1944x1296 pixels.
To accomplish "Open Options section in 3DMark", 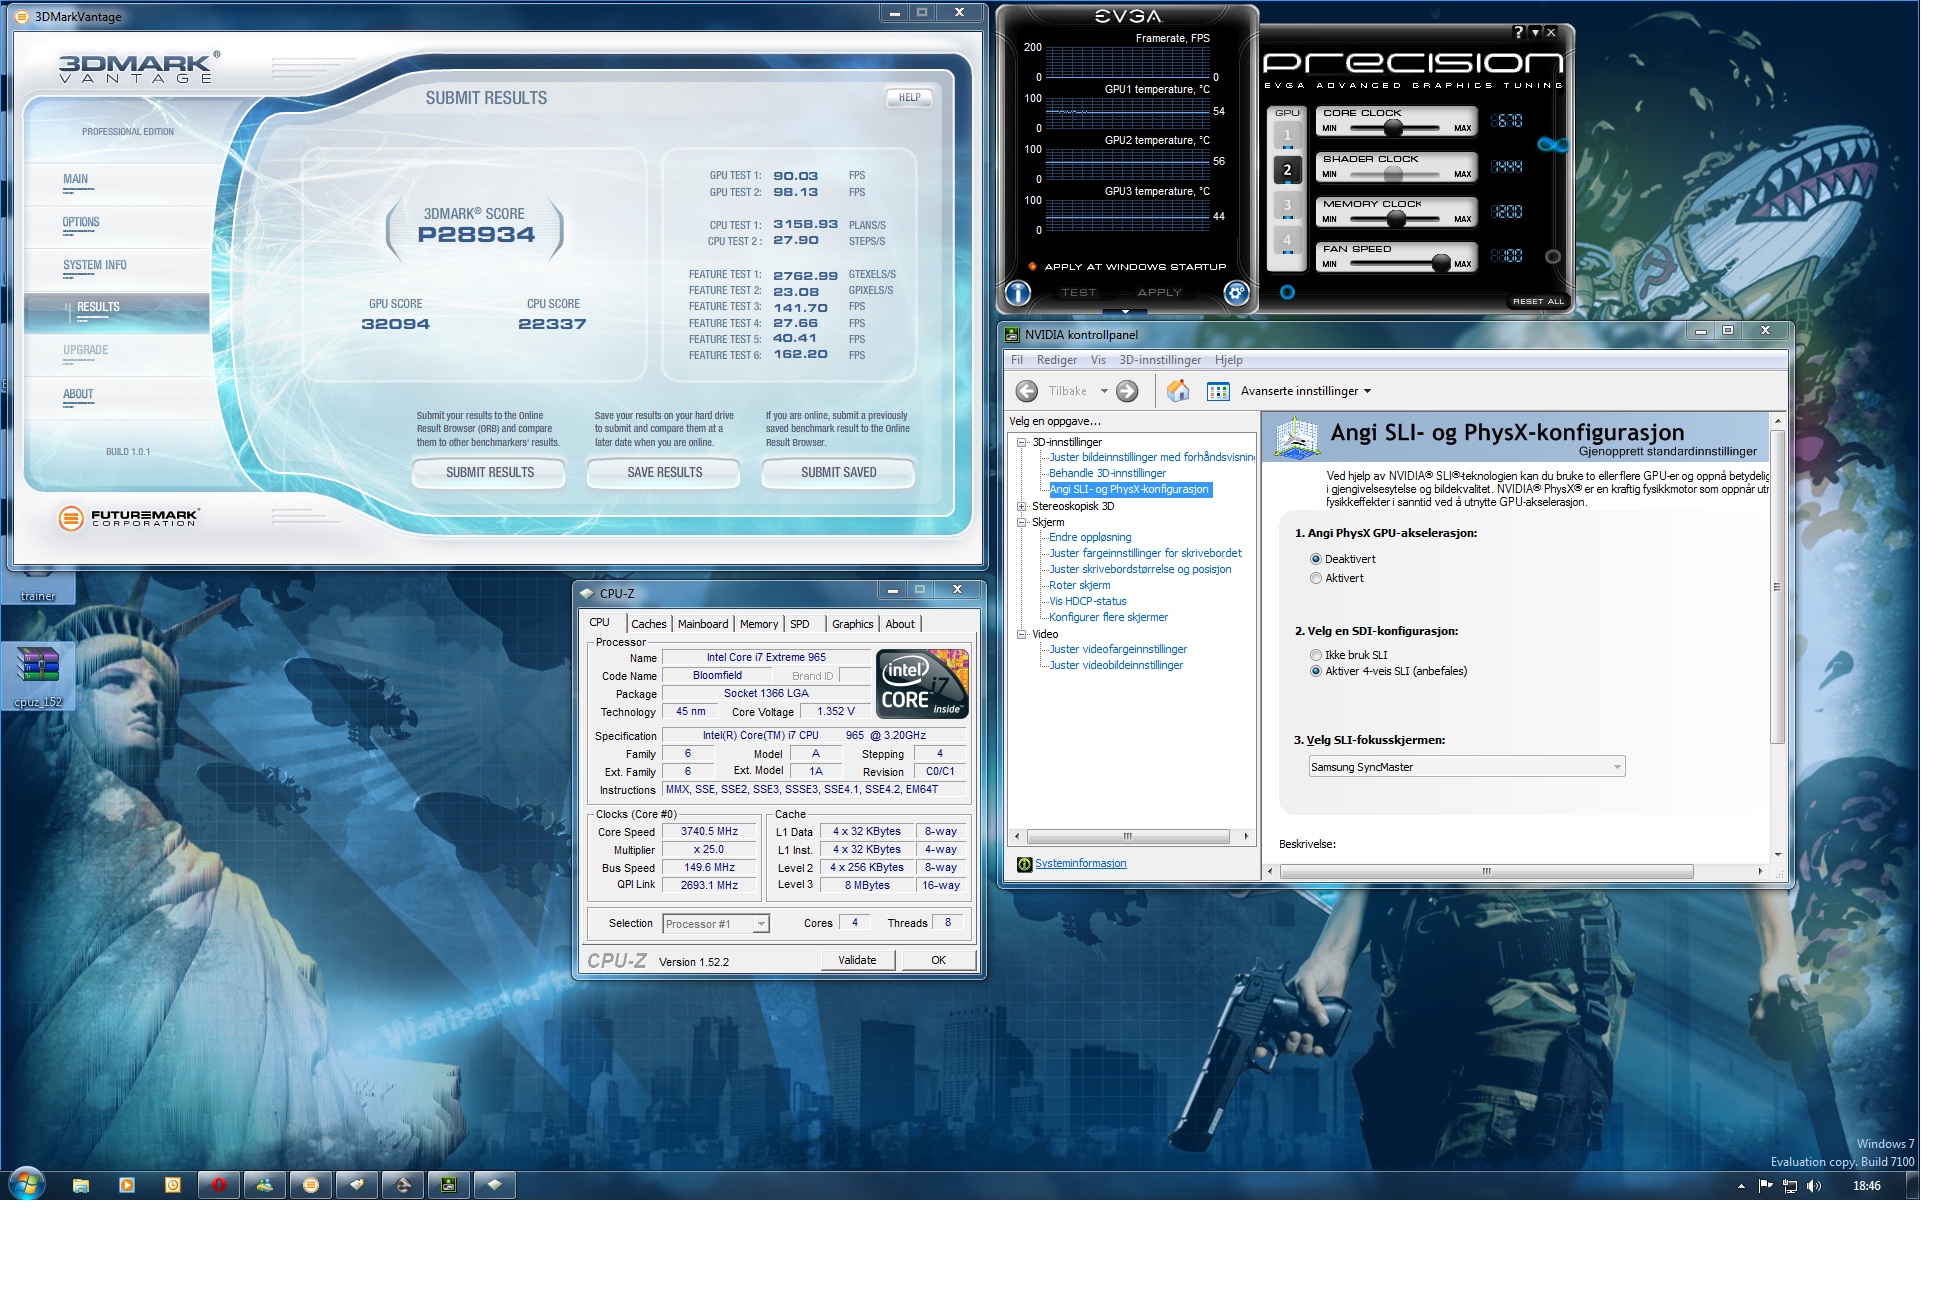I will coord(81,222).
